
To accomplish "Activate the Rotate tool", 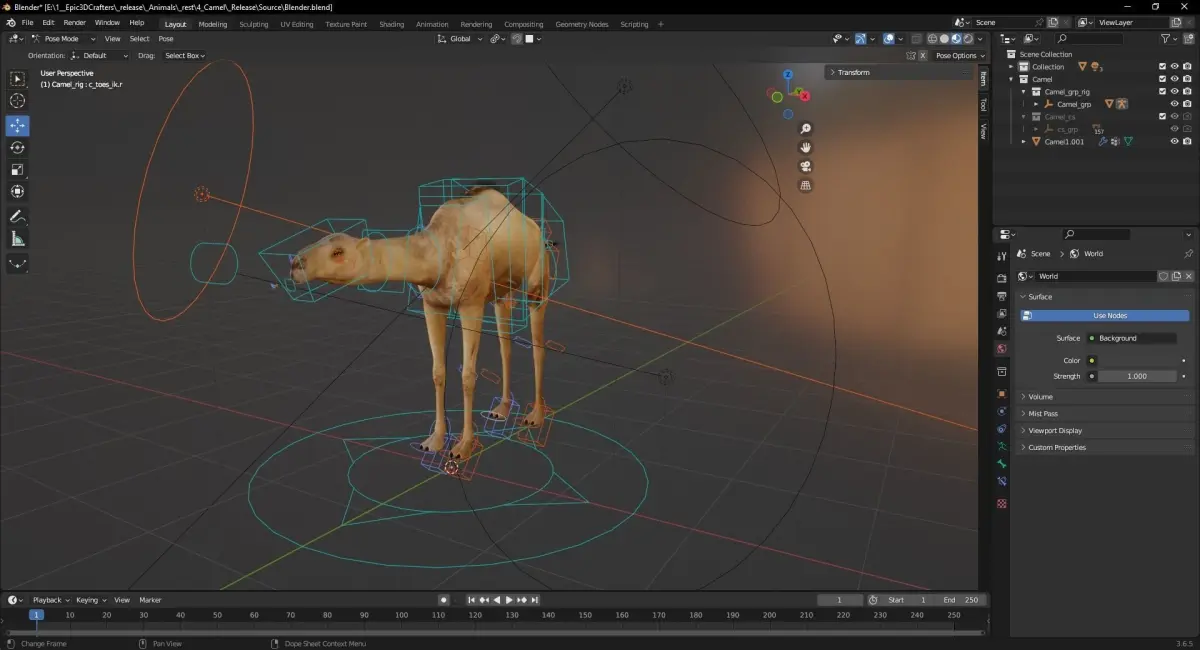I will coord(18,147).
